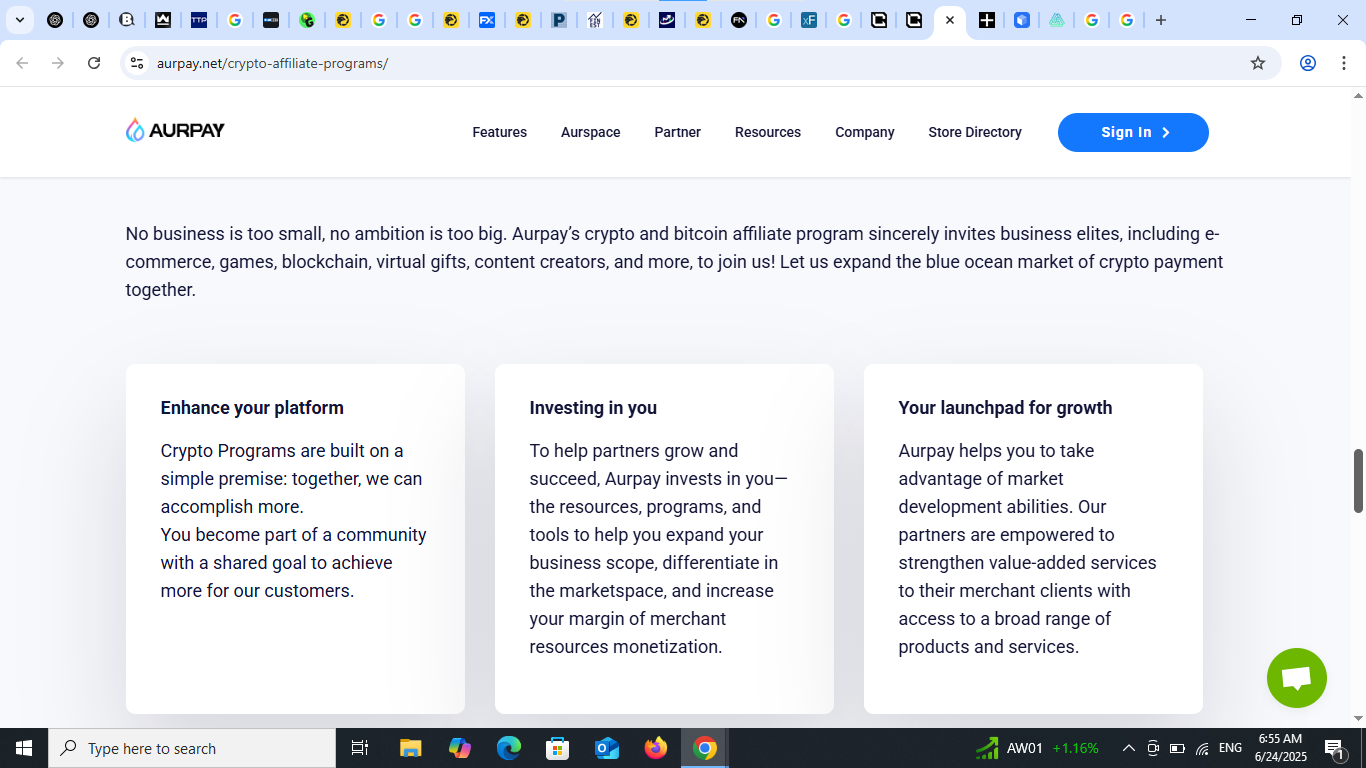
Task: Open File Explorer from the taskbar
Action: tap(410, 748)
